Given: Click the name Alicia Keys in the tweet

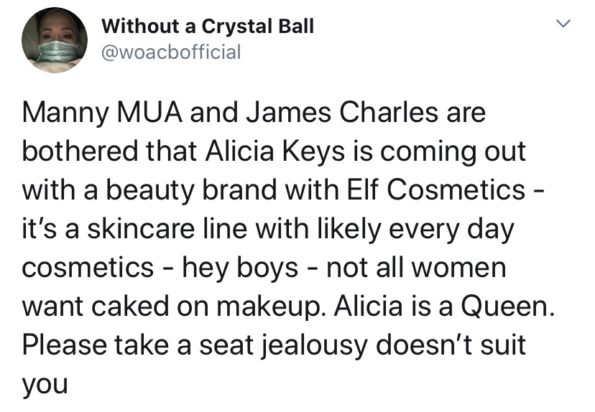Looking at the screenshot, I should coord(275,151).
